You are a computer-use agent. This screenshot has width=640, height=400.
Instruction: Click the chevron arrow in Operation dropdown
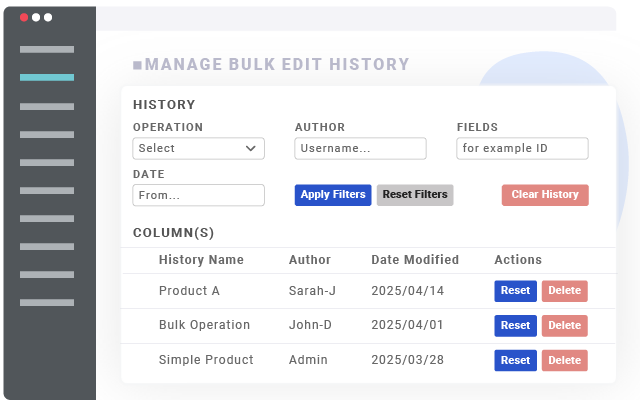[251, 148]
